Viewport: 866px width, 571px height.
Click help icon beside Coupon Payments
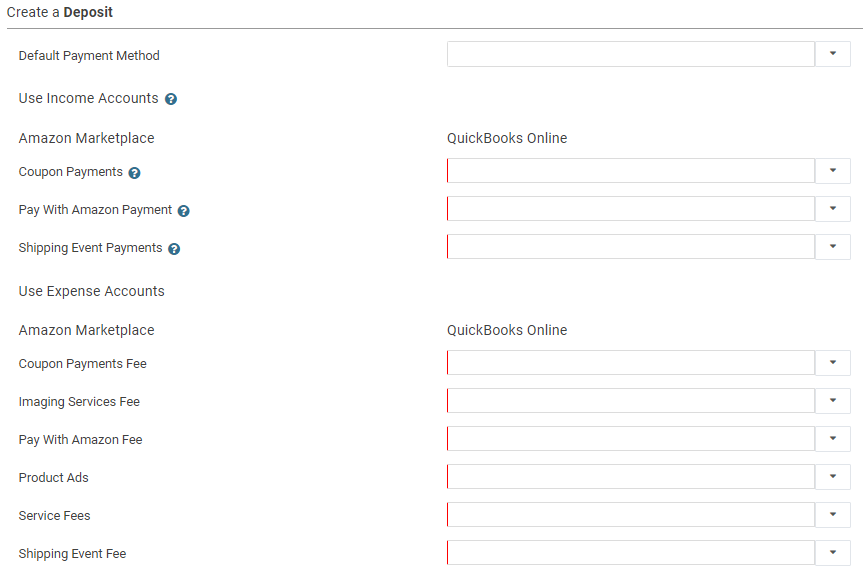[134, 173]
